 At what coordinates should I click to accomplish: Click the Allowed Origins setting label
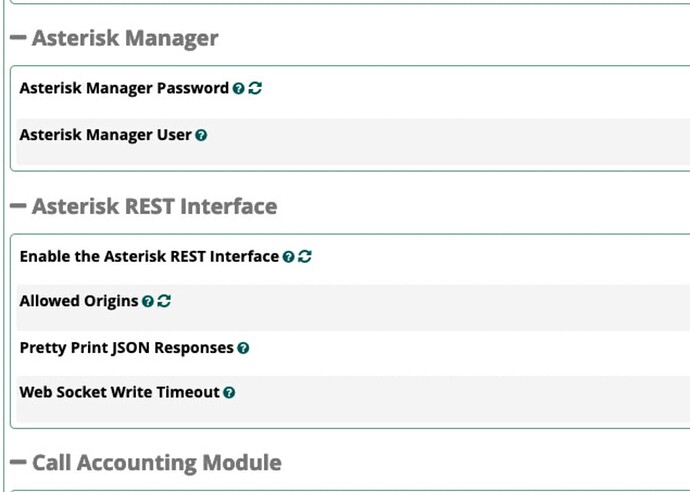pos(79,301)
